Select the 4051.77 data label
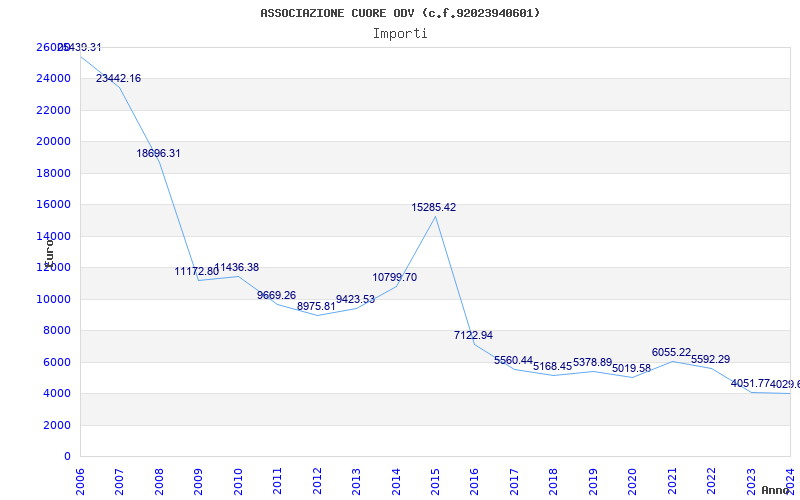Screen dimensions: 800x500 click(751, 384)
